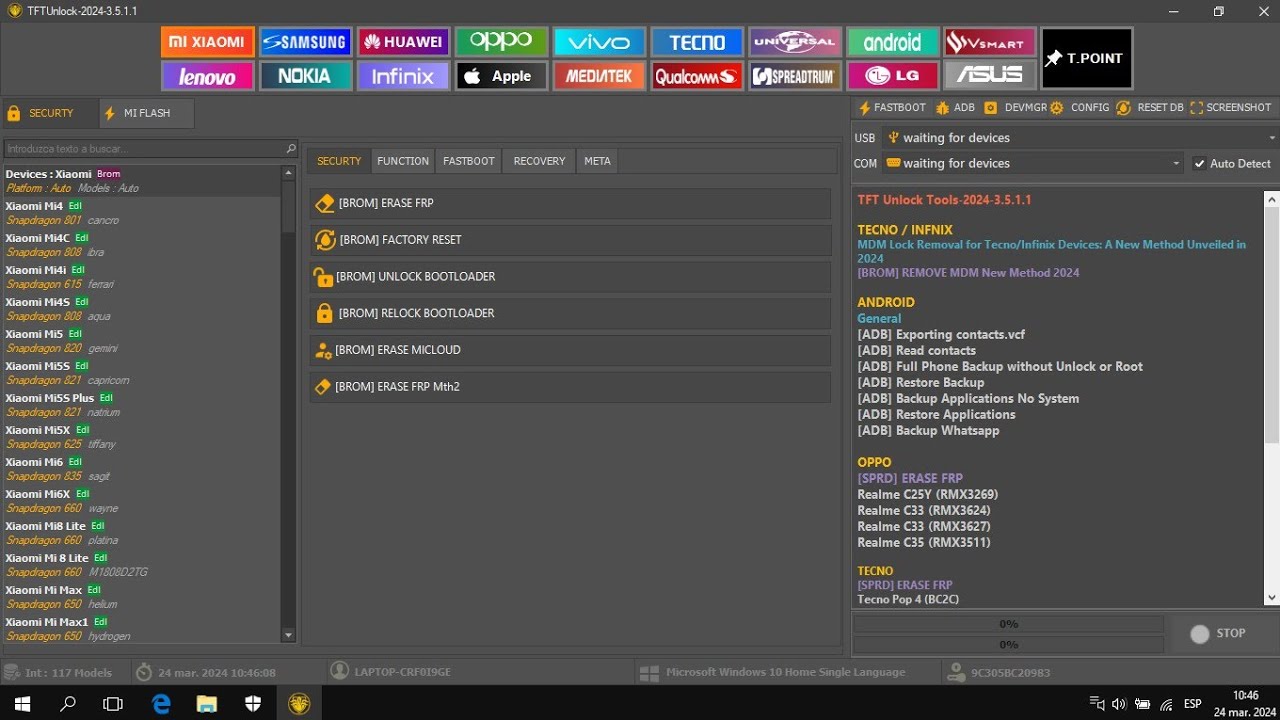
Task: Open the [BROM] REMOVE MDM New Method 2024 link
Action: click(x=968, y=272)
